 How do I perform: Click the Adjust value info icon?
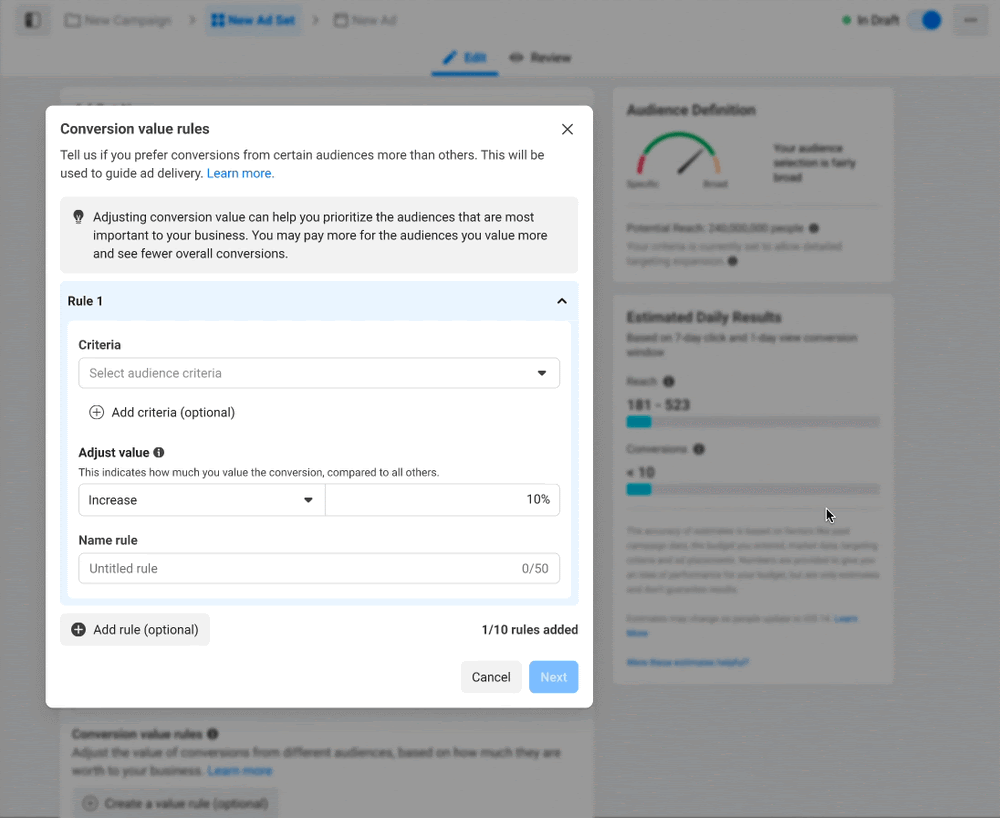click(159, 452)
